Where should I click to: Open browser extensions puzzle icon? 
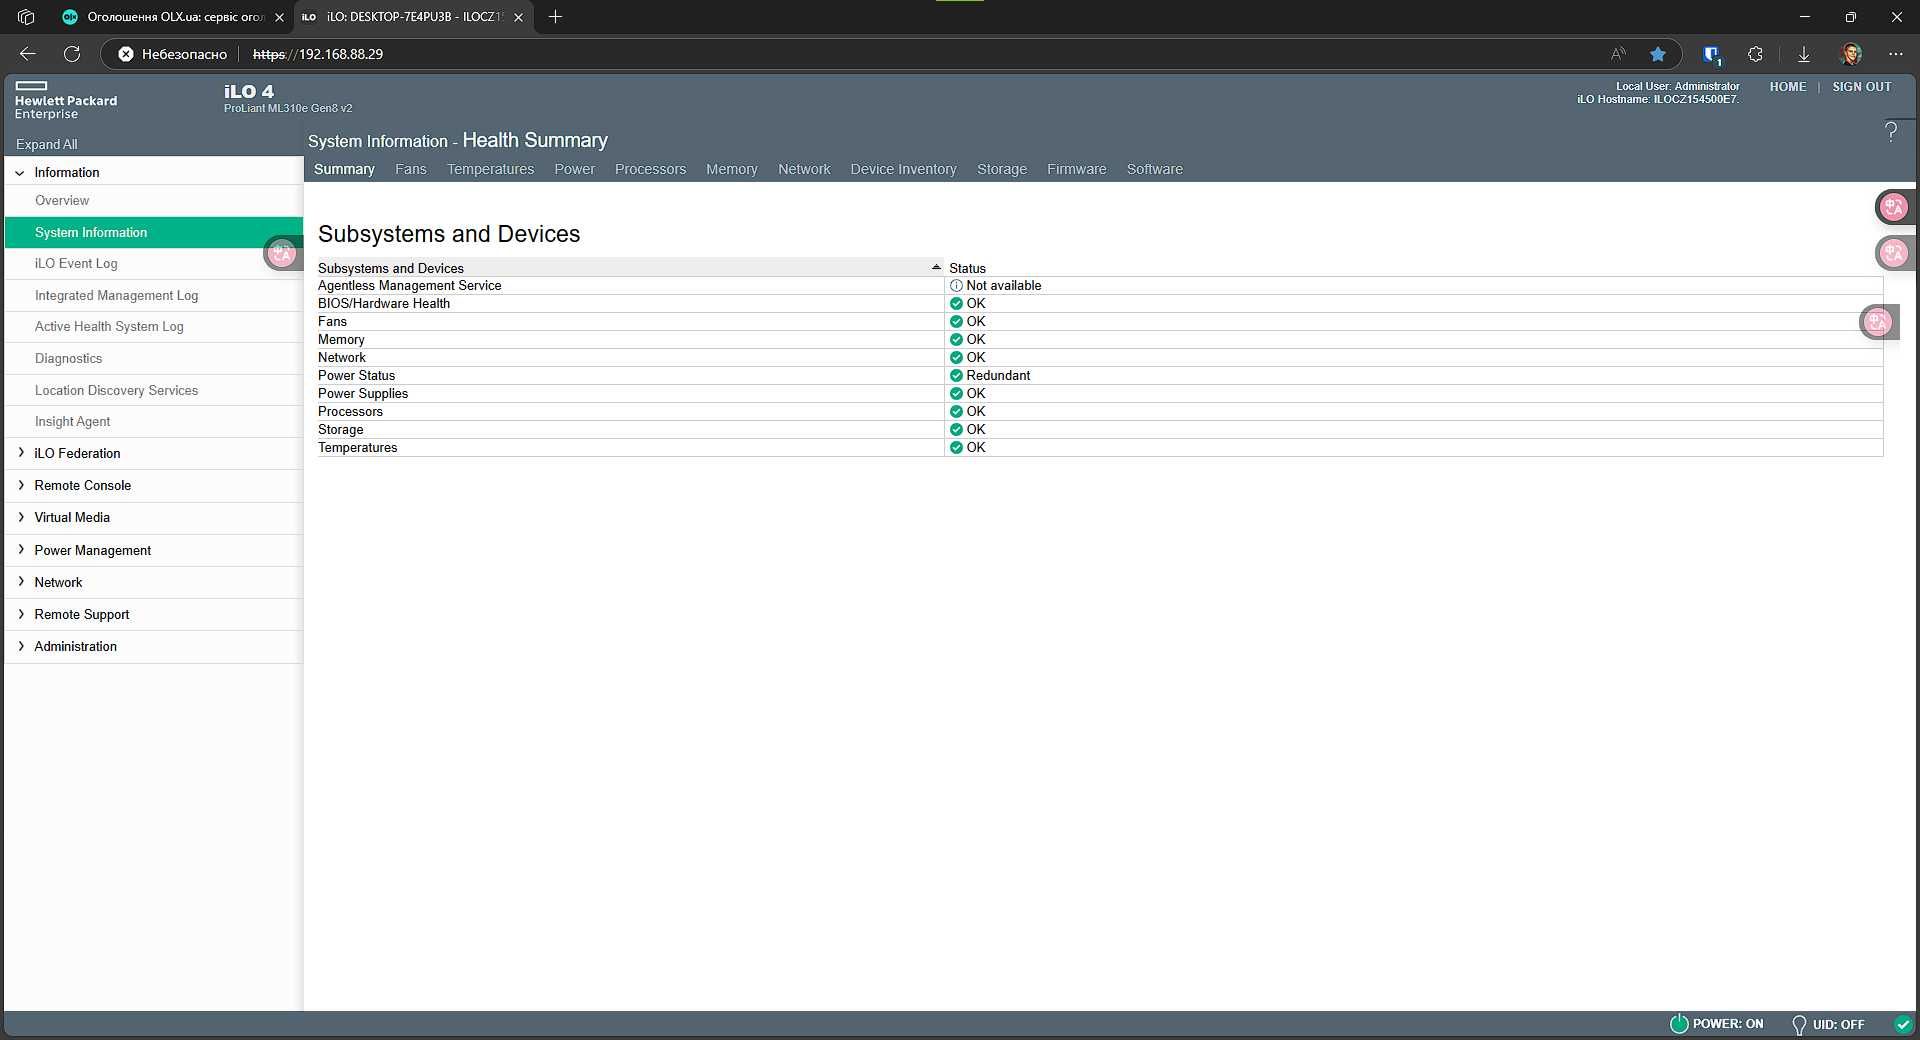coord(1755,54)
